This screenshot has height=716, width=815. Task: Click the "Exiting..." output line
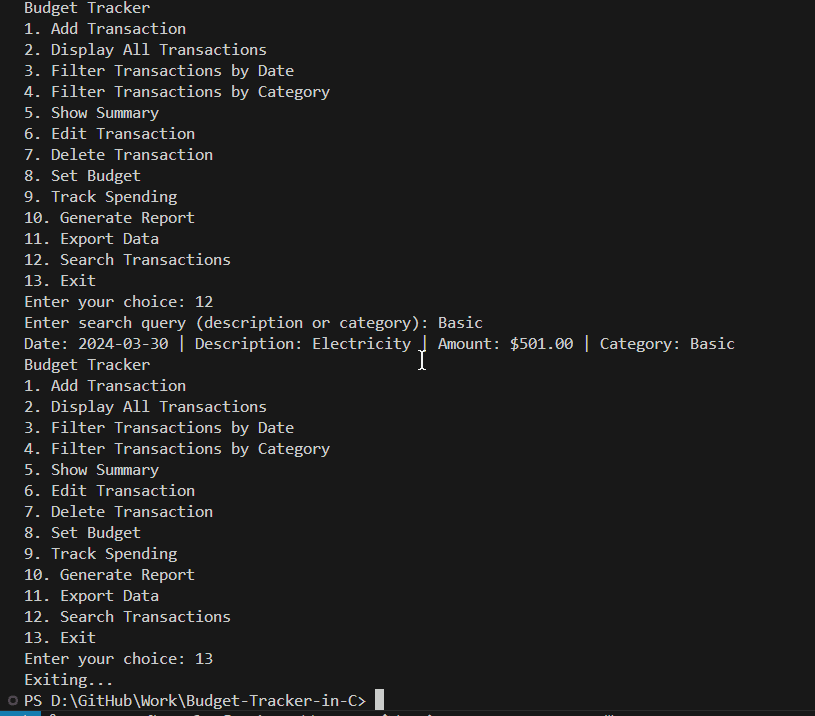pyautogui.click(x=68, y=680)
